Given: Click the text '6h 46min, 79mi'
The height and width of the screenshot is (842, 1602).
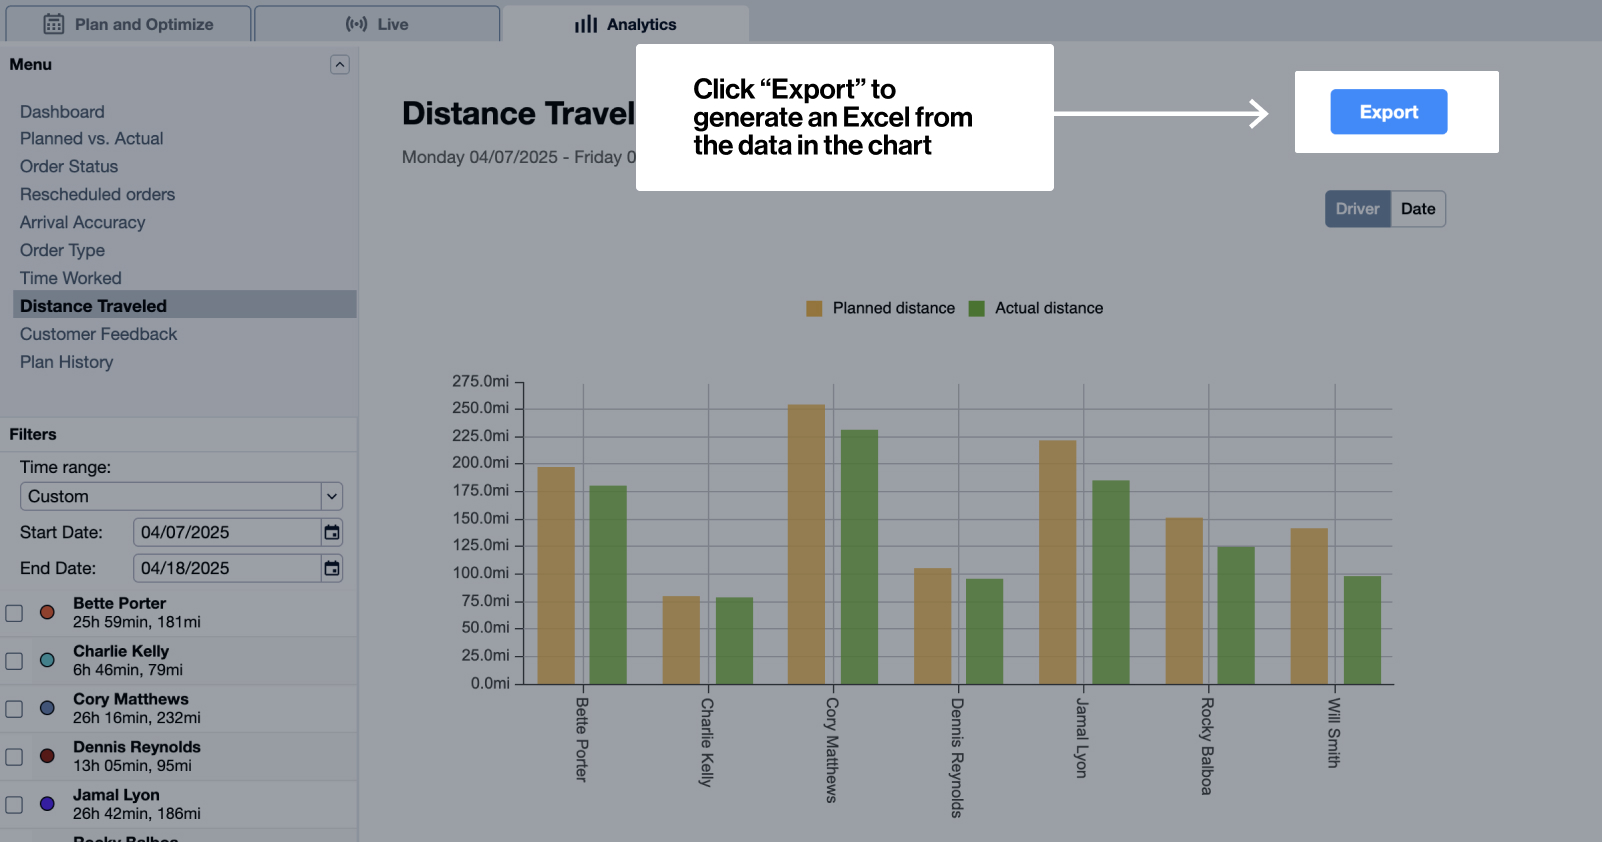Looking at the screenshot, I should tap(128, 670).
